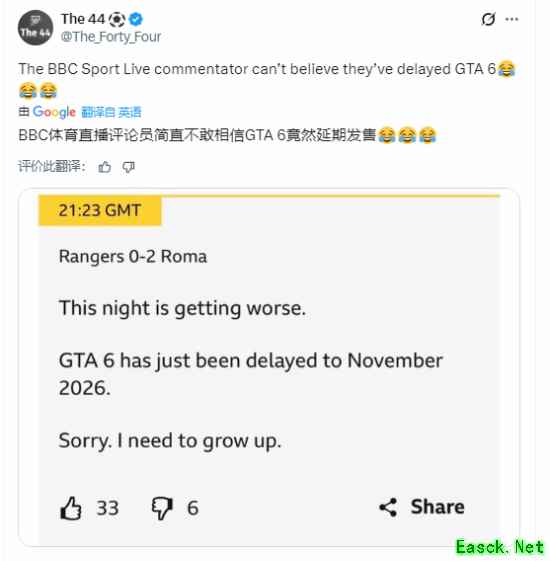Dislike the BBC comment with thumbs down
550x561 pixels.
coord(162,508)
